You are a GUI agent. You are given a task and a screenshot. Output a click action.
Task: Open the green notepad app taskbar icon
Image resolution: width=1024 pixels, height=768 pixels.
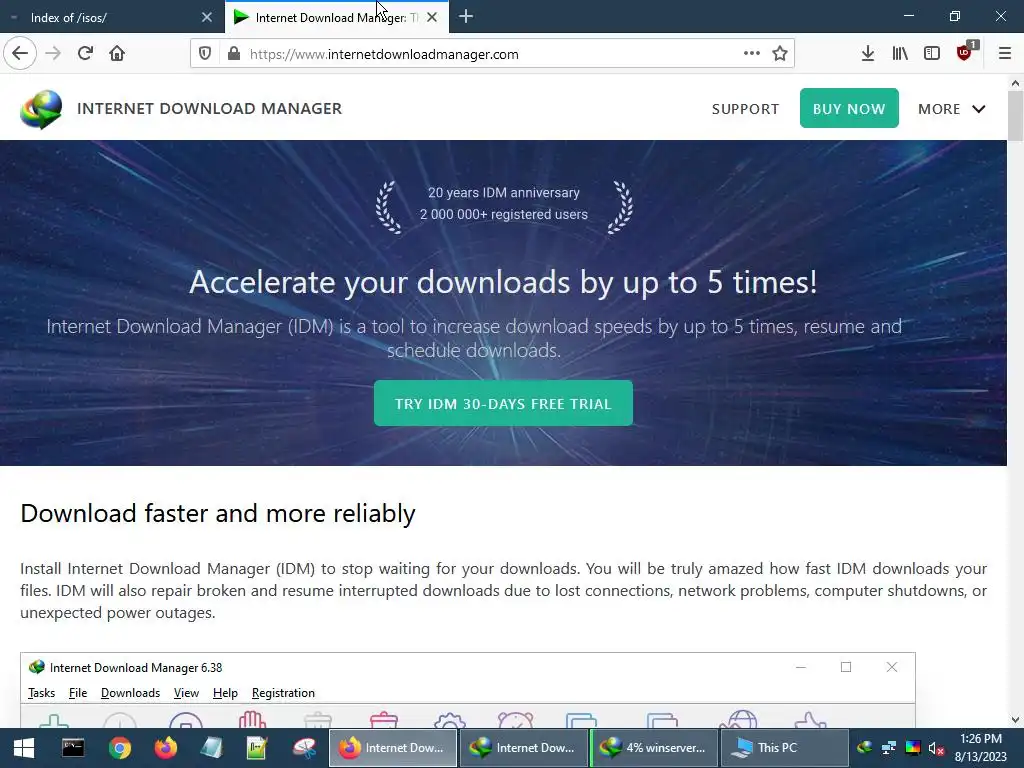pos(257,748)
